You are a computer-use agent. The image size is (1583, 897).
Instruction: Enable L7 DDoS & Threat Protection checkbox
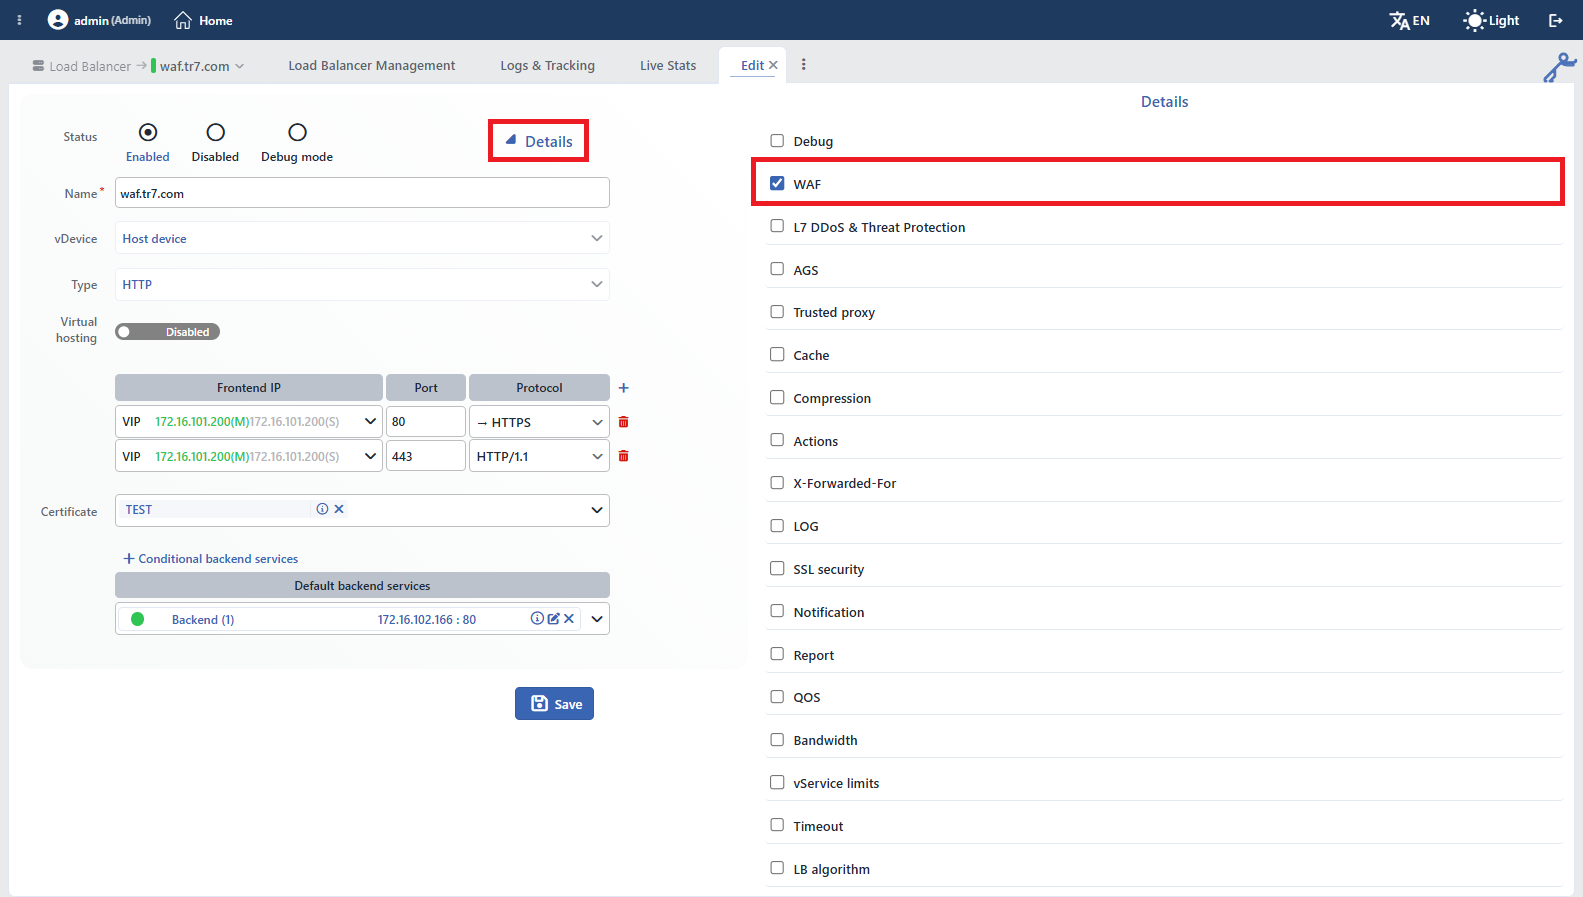click(x=777, y=226)
